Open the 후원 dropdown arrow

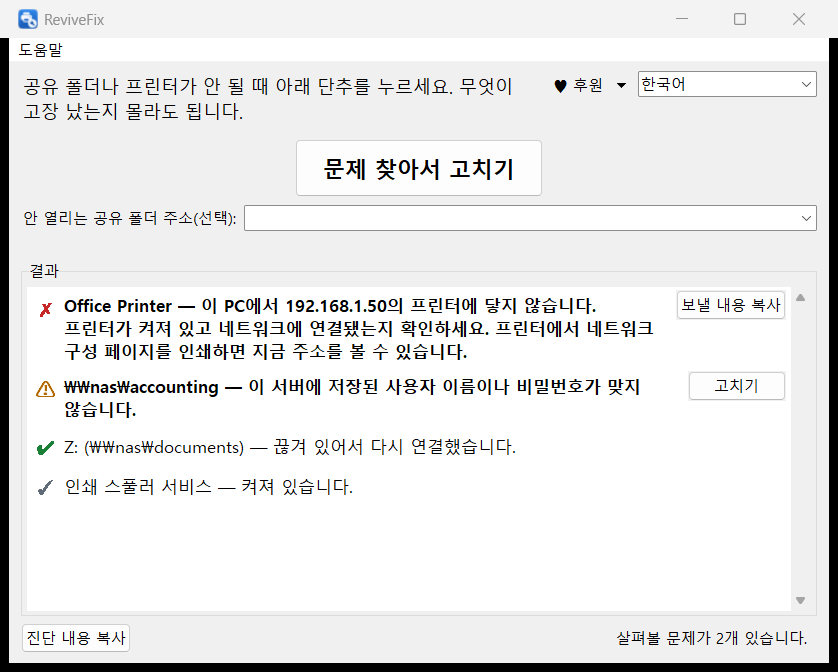(621, 86)
